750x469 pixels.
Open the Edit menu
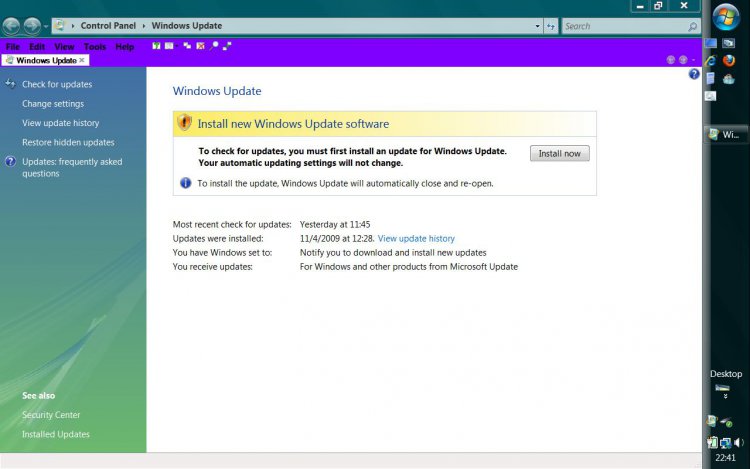pos(37,47)
